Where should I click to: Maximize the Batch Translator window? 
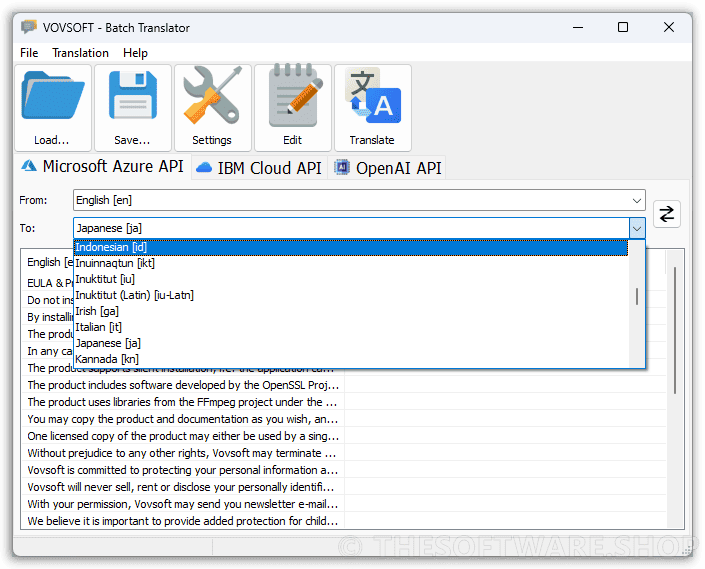coord(623,27)
